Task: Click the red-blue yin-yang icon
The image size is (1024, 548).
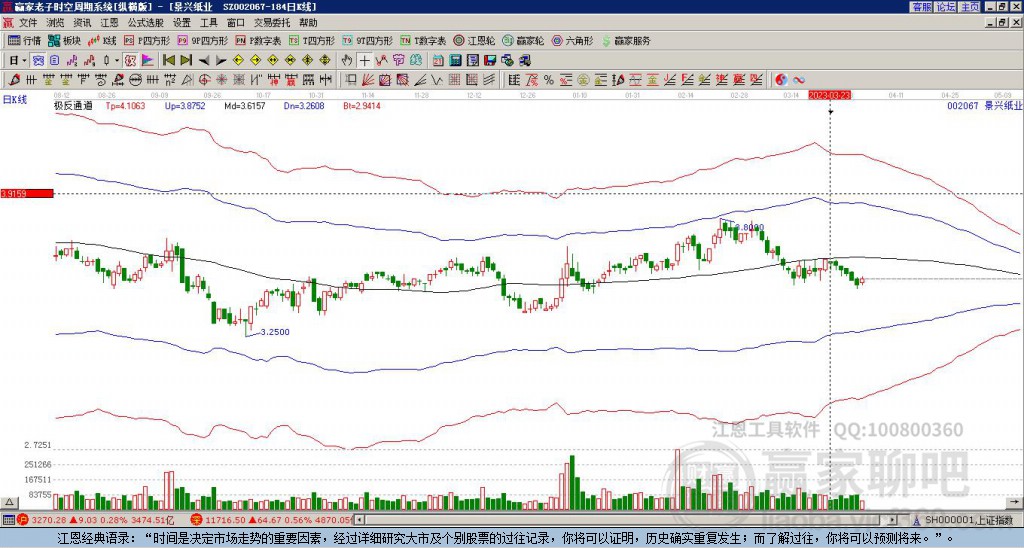Action: click(781, 80)
